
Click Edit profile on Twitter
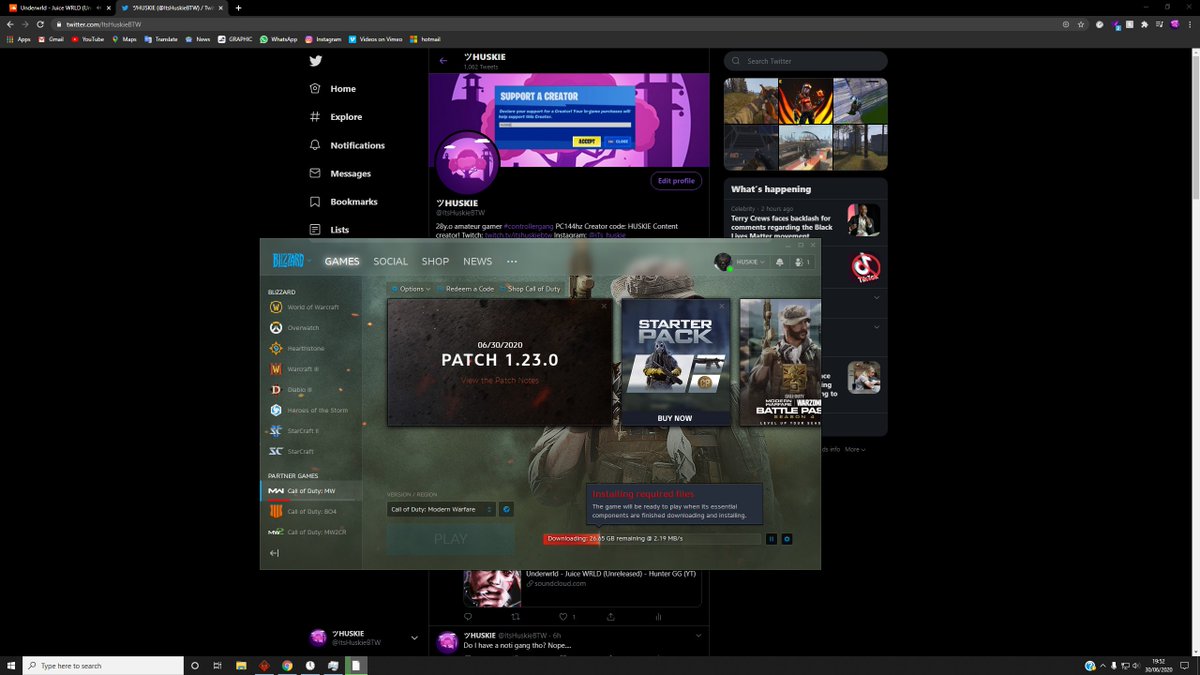pos(676,181)
